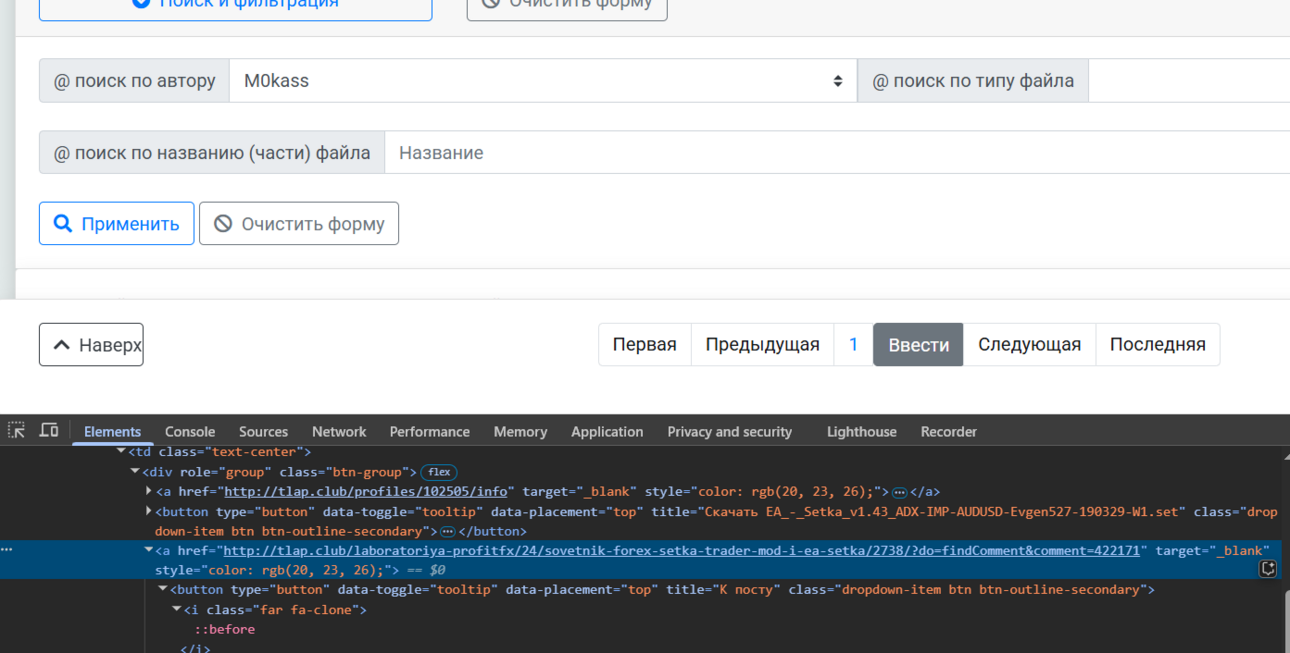Click the flex badge on btn-group div
Viewport: 1290px width, 653px height.
point(439,472)
